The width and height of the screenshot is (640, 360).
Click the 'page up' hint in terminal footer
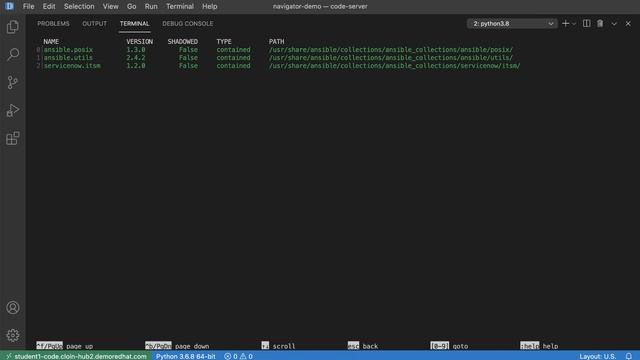80,346
